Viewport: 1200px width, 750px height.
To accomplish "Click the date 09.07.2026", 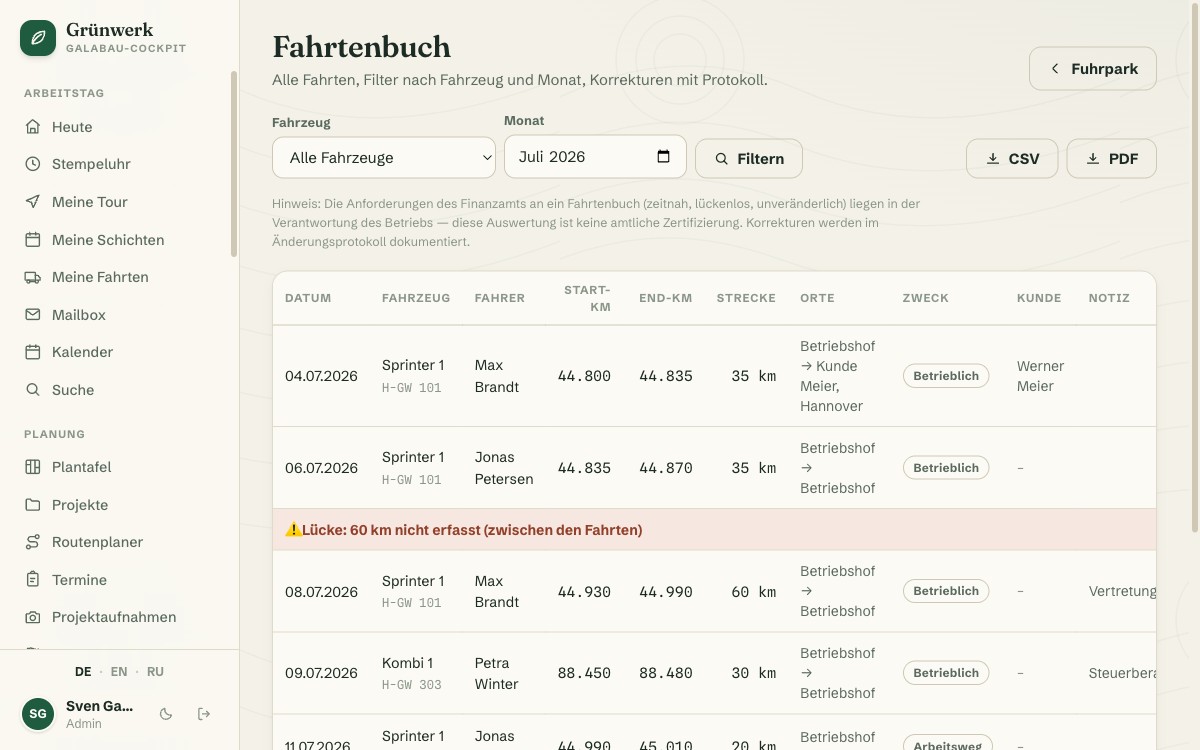I will coord(321,673).
